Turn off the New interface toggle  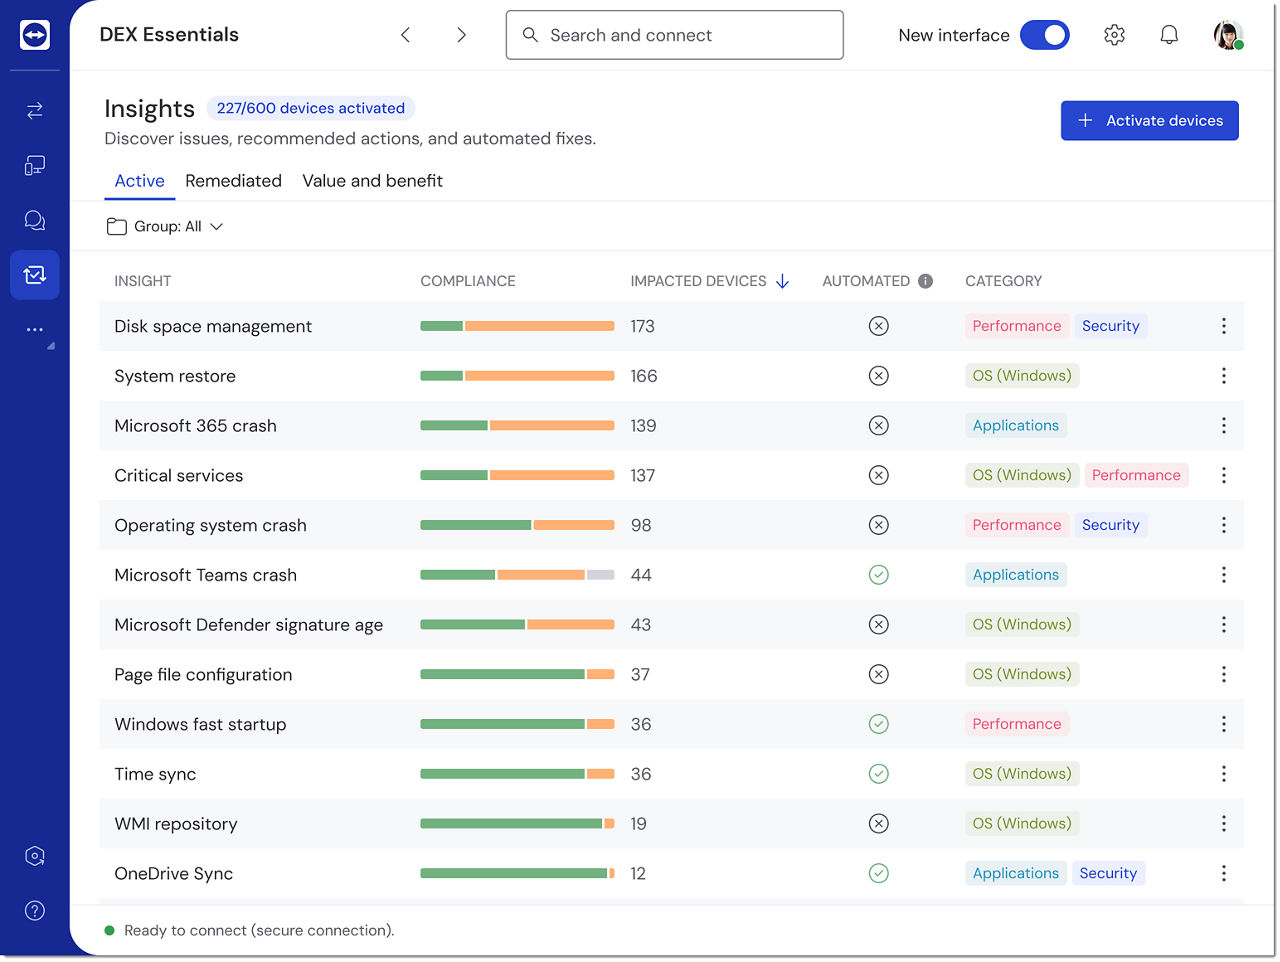click(1044, 35)
